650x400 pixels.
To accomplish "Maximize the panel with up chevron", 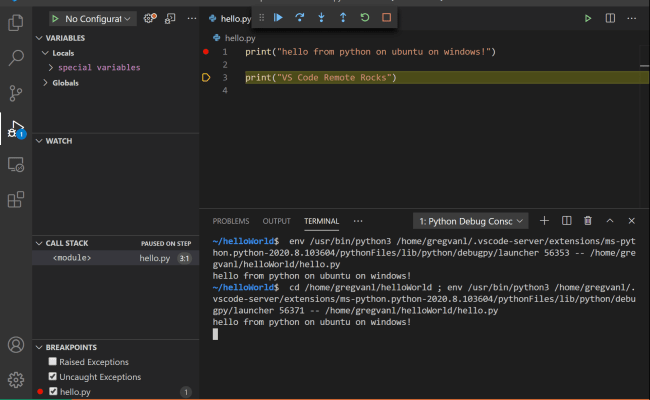I will [610, 221].
